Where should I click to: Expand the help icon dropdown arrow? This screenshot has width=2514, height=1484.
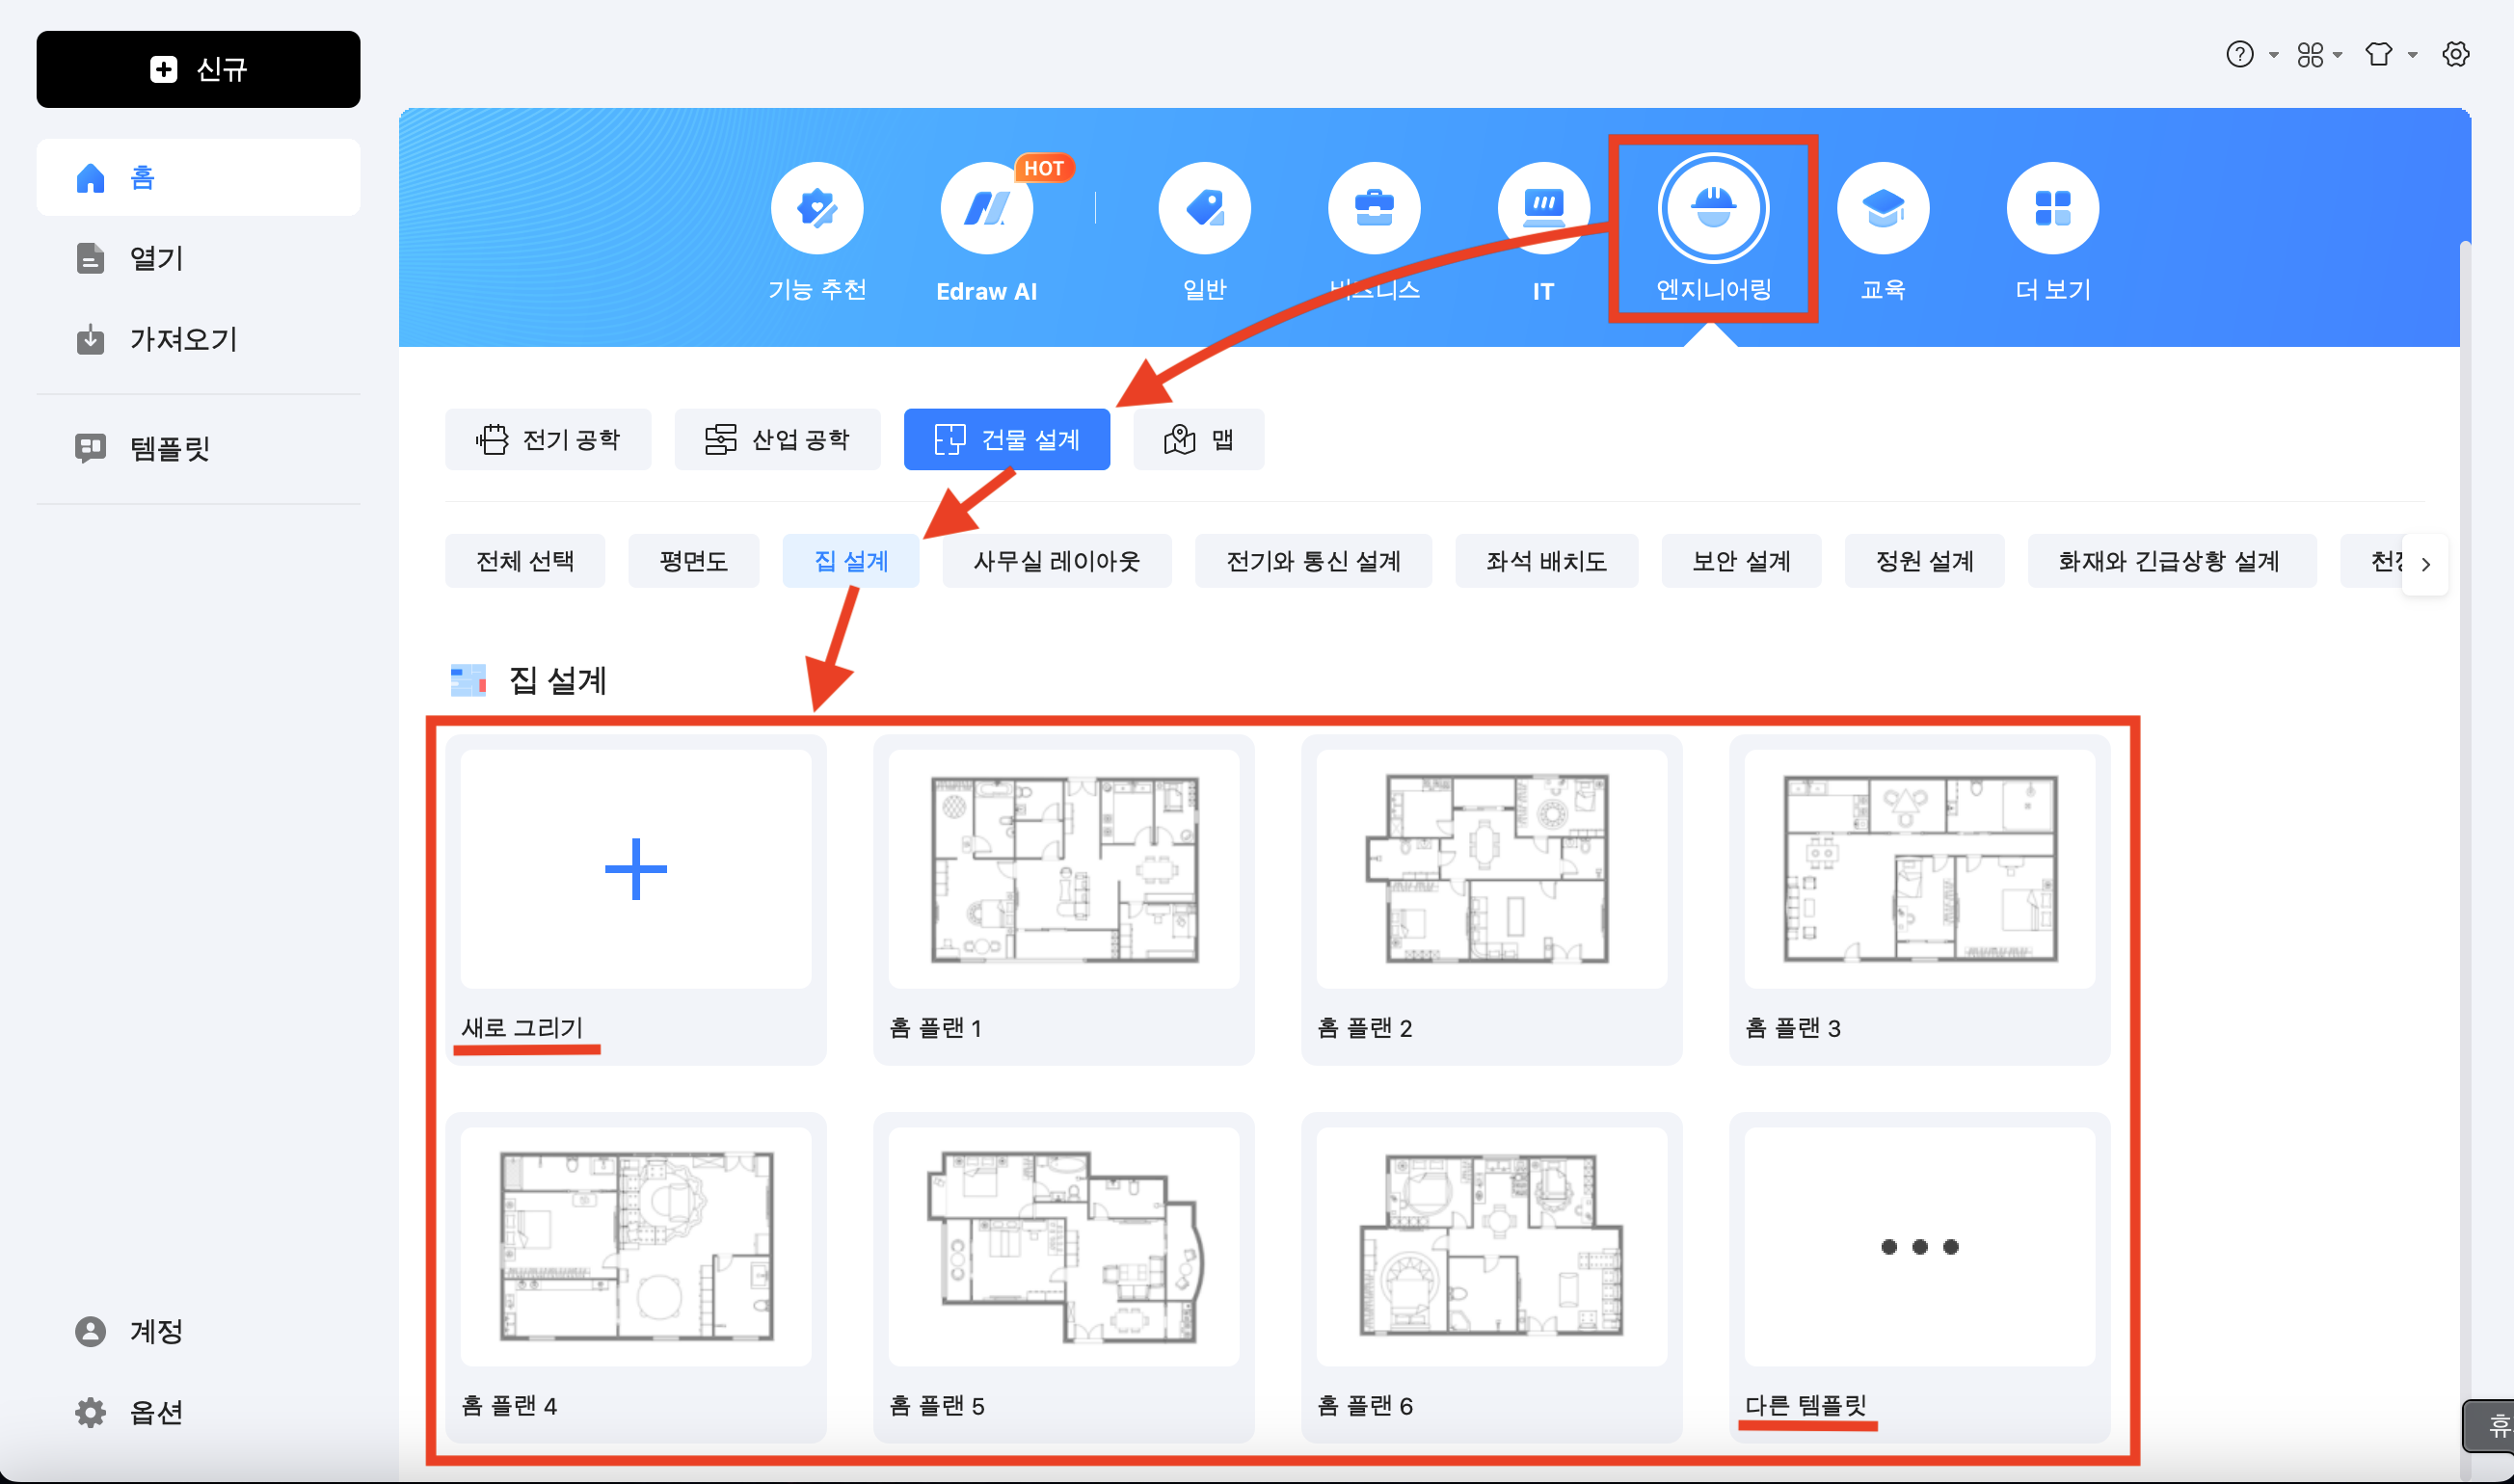coord(2273,55)
